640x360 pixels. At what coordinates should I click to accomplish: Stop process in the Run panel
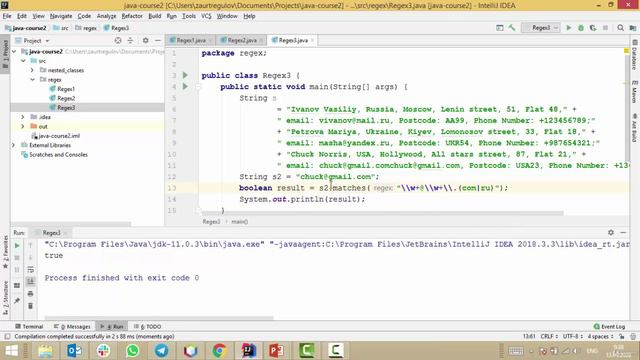pyautogui.click(x=17, y=258)
